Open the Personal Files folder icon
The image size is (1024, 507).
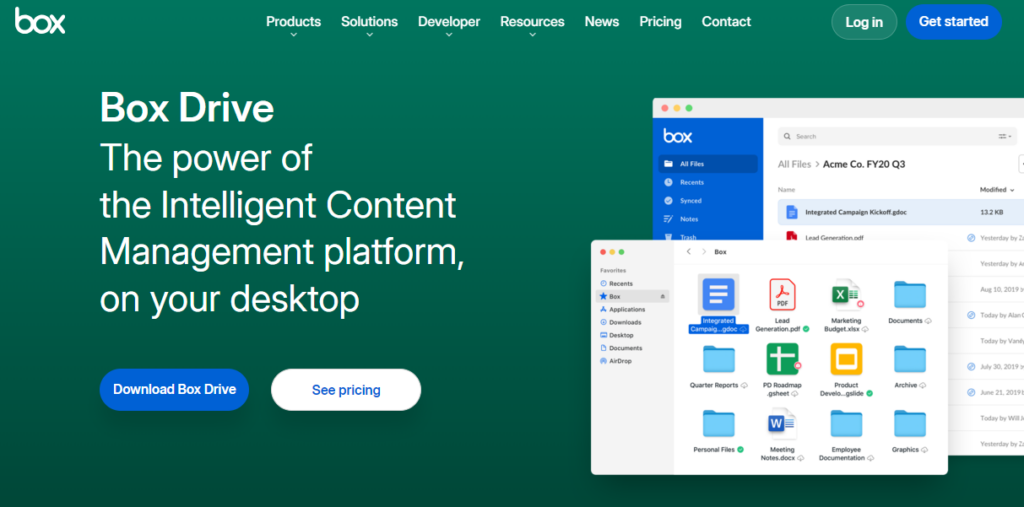pyautogui.click(x=718, y=423)
